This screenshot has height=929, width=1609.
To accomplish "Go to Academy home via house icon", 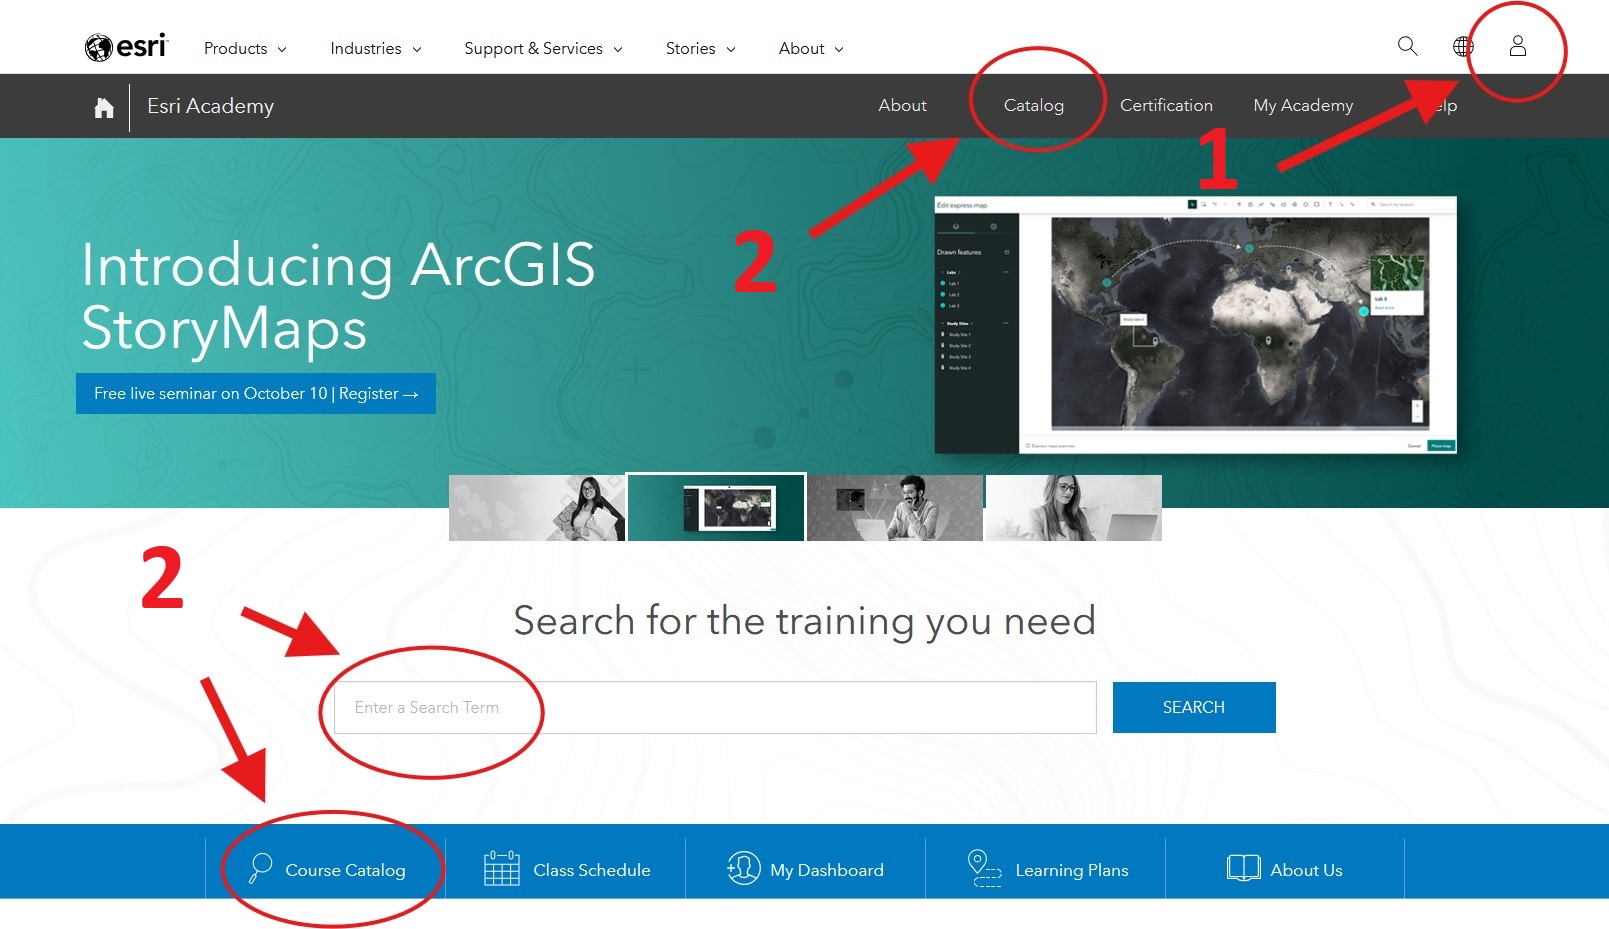I will click(104, 107).
